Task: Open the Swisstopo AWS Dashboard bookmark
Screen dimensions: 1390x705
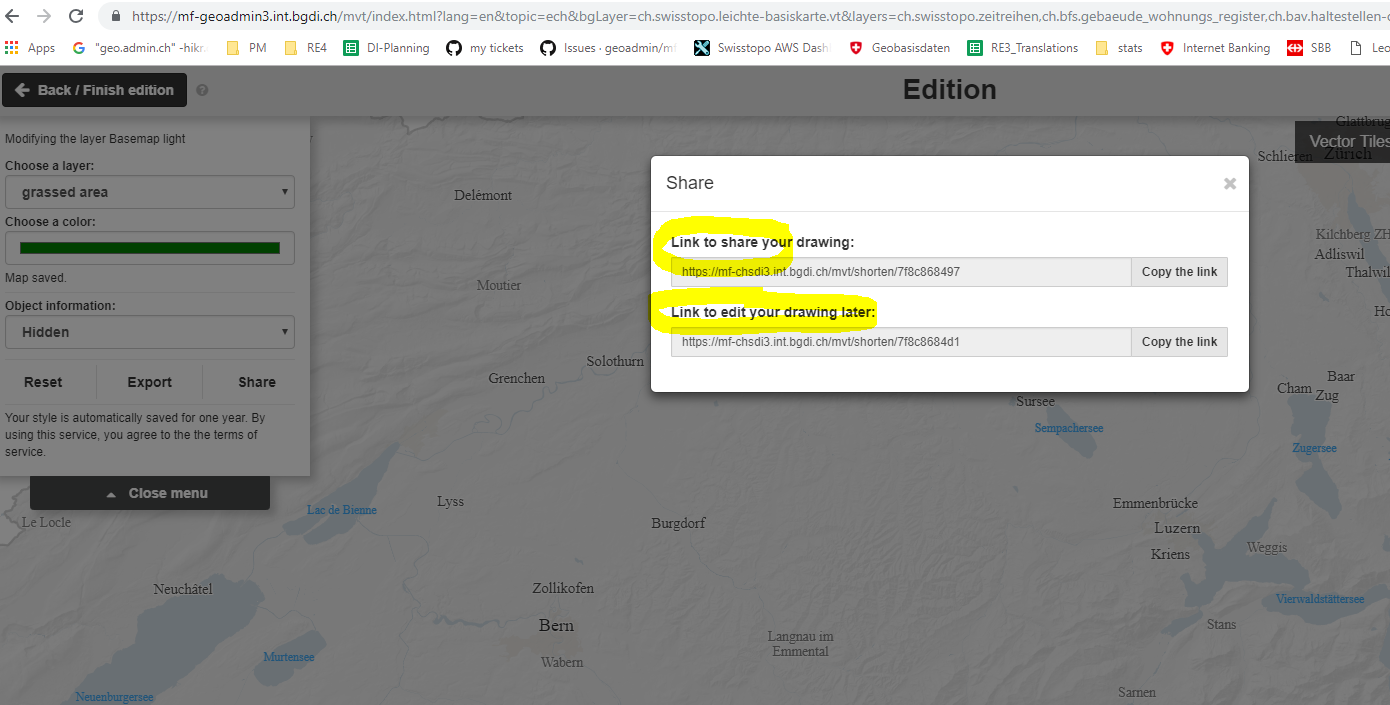Action: click(x=761, y=47)
